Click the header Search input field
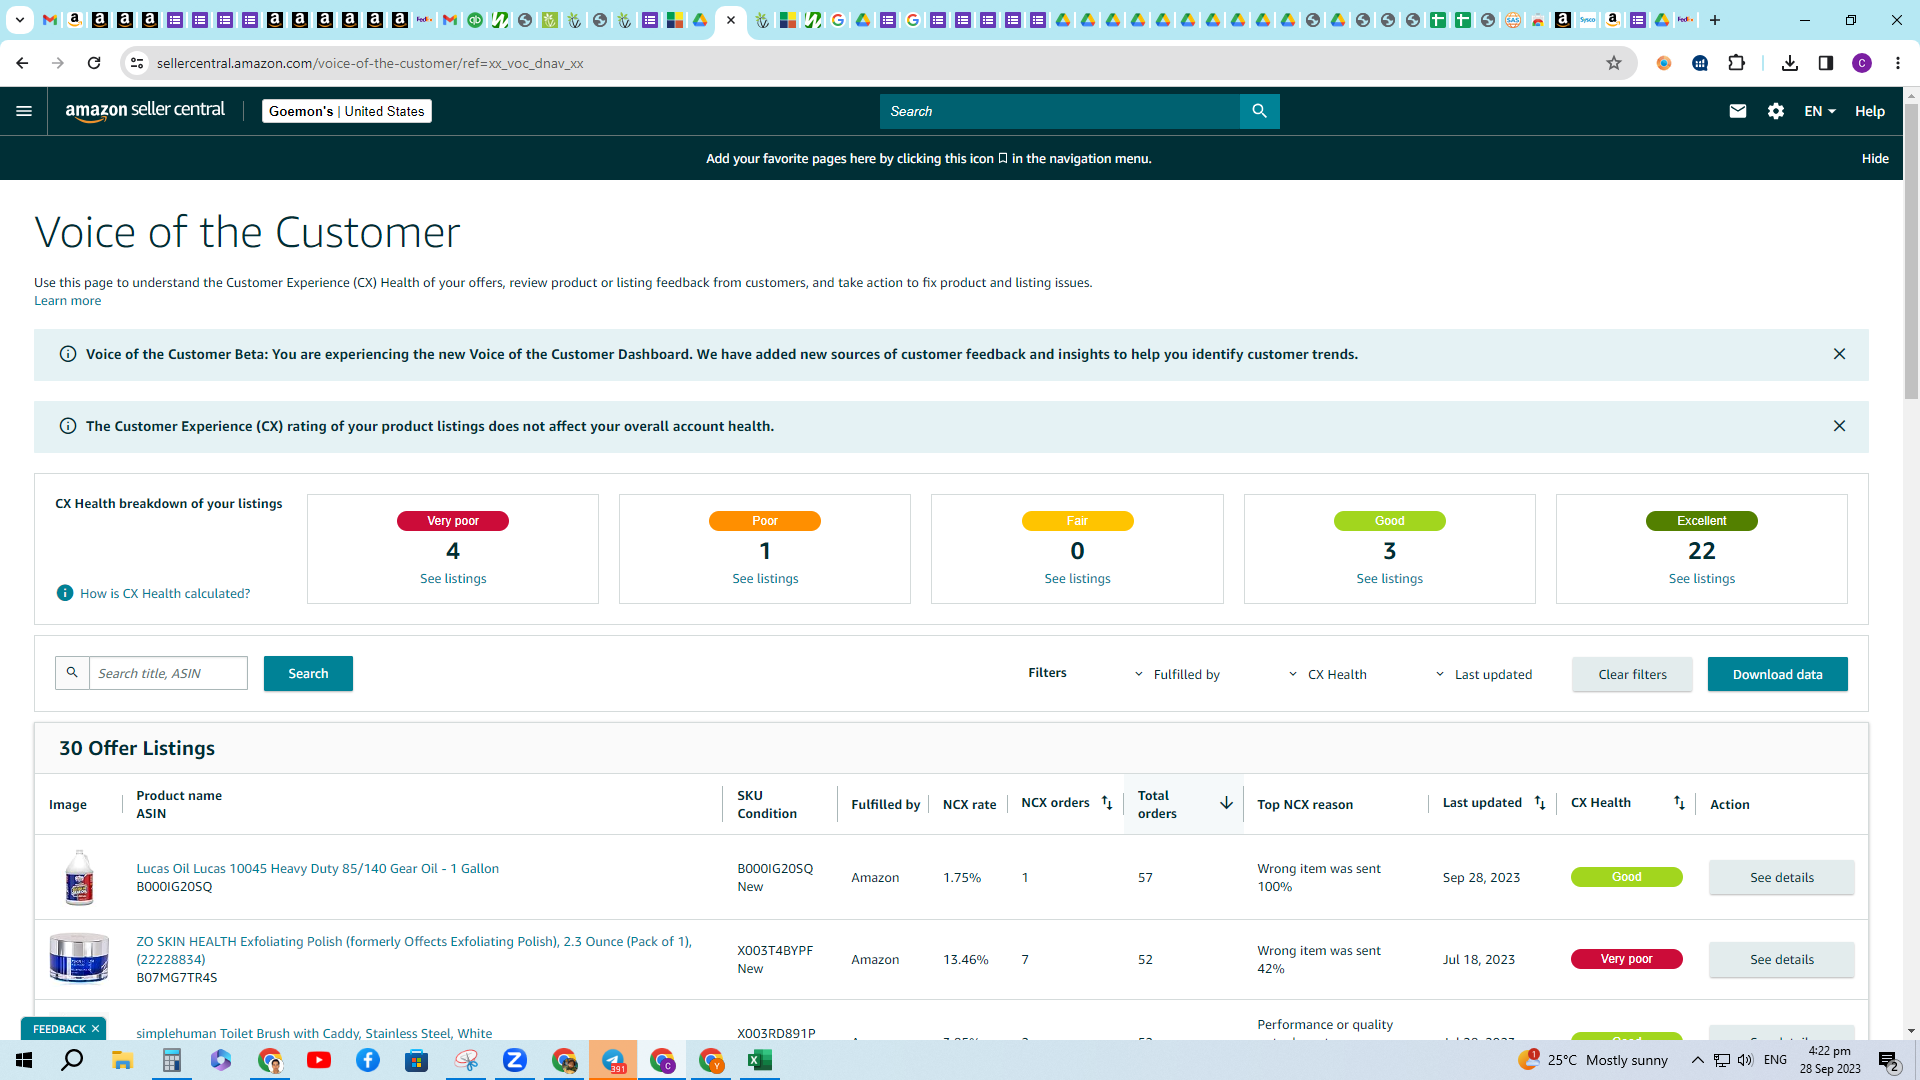Viewport: 1920px width, 1080px height. click(x=1059, y=111)
